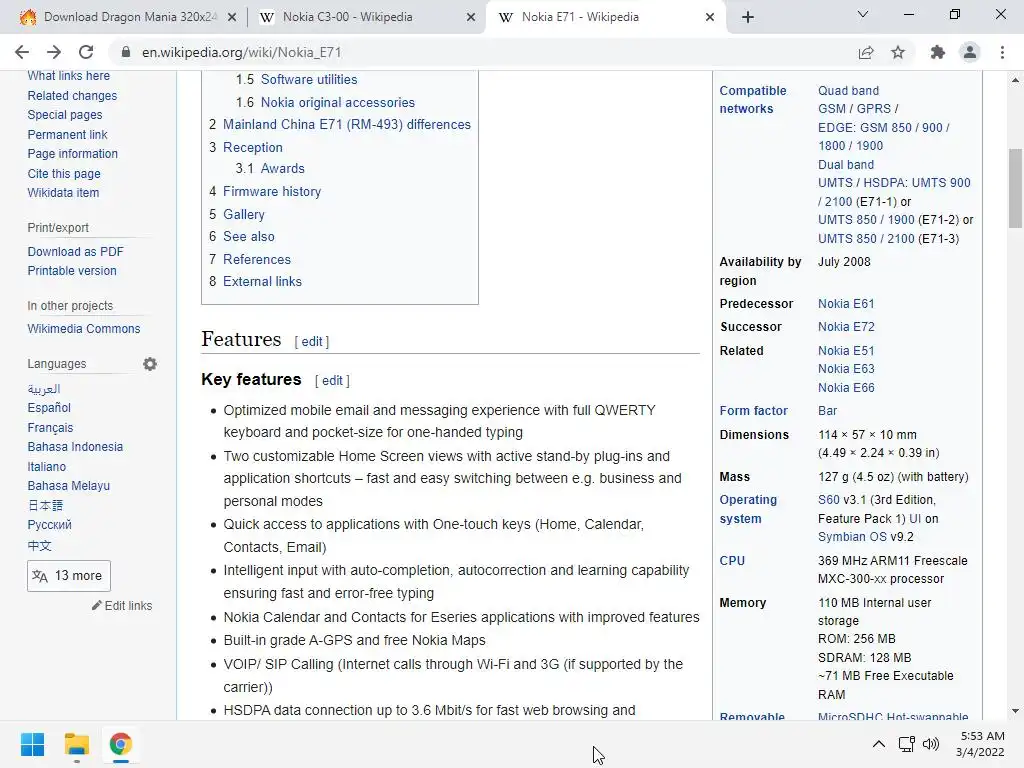Open the Printable version link
1024x768 pixels.
click(x=72, y=270)
